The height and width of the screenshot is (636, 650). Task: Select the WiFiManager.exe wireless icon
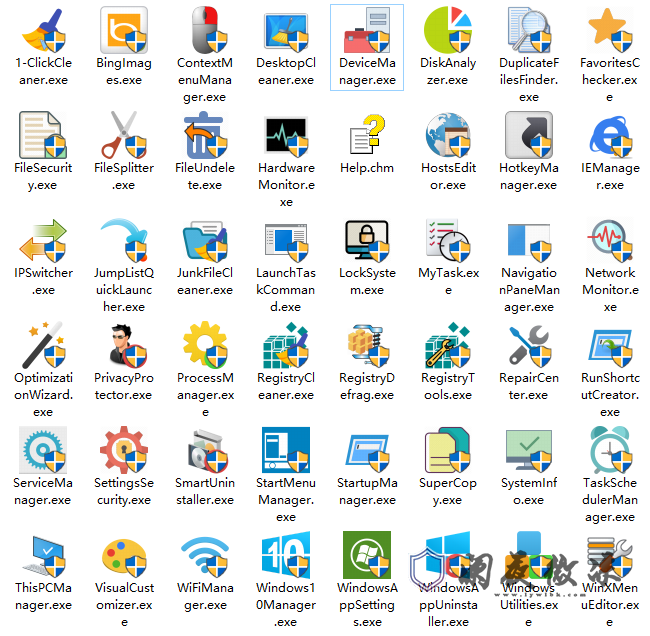pyautogui.click(x=205, y=555)
